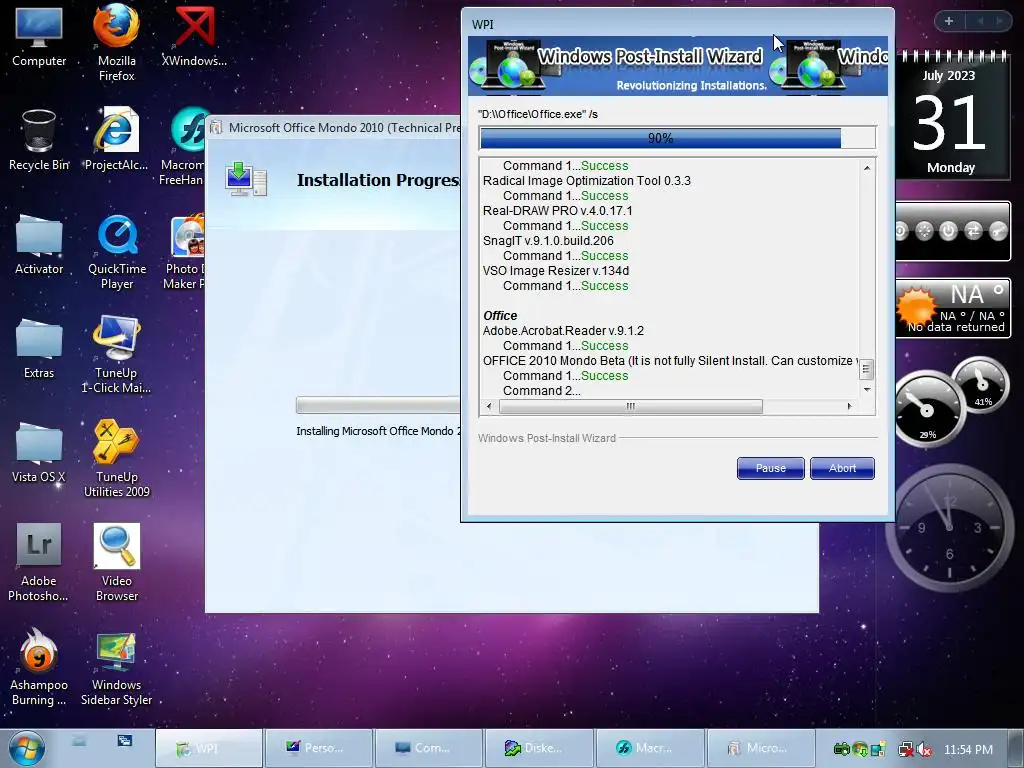Screen dimensions: 1024x768
Task: Click the muted volume tray icon
Action: tap(925, 750)
